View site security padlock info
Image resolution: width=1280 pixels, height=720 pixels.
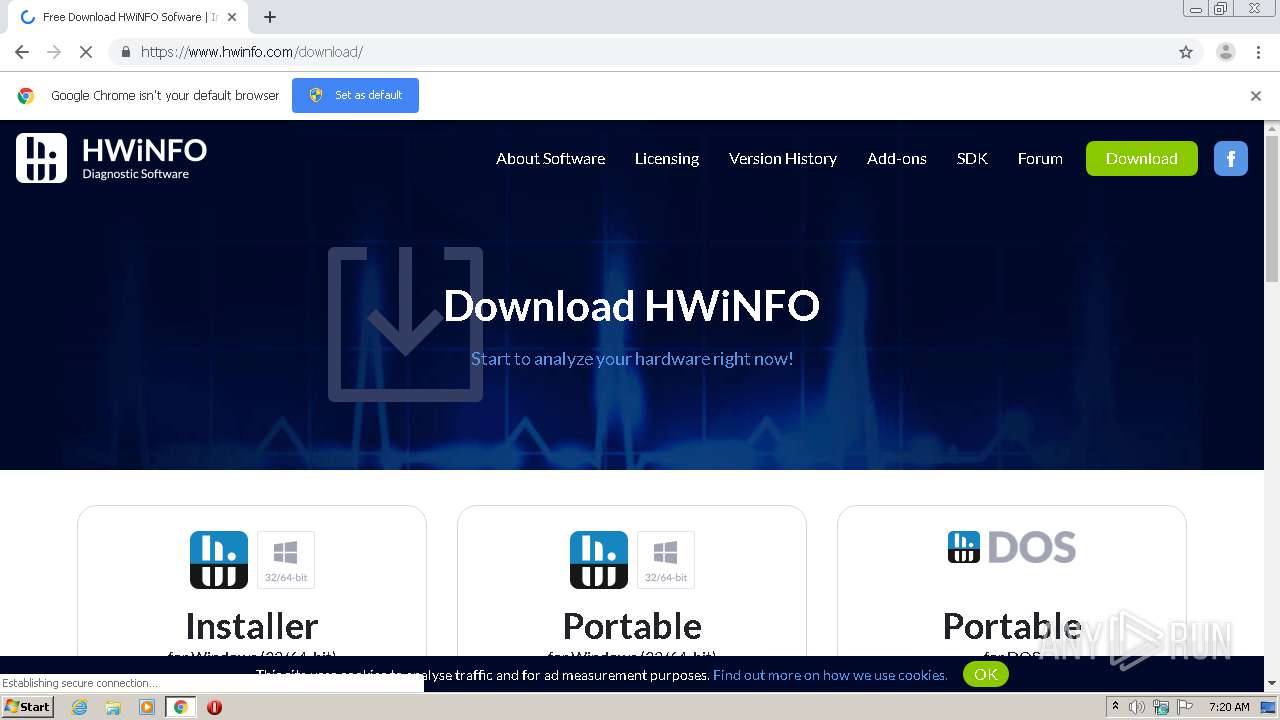[x=125, y=52]
